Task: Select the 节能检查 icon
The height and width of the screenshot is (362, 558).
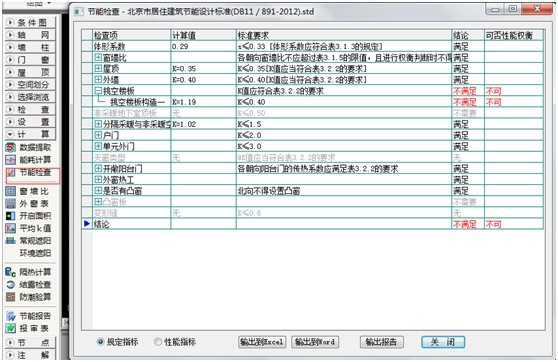Action: (x=11, y=173)
